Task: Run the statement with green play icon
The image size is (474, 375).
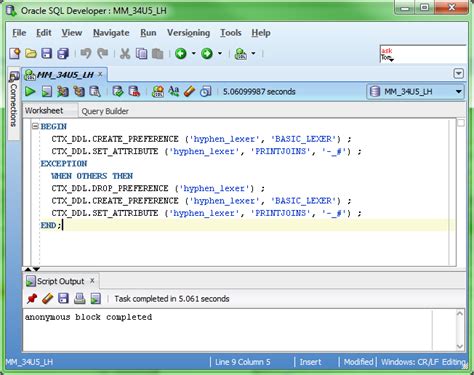Action: click(x=30, y=91)
